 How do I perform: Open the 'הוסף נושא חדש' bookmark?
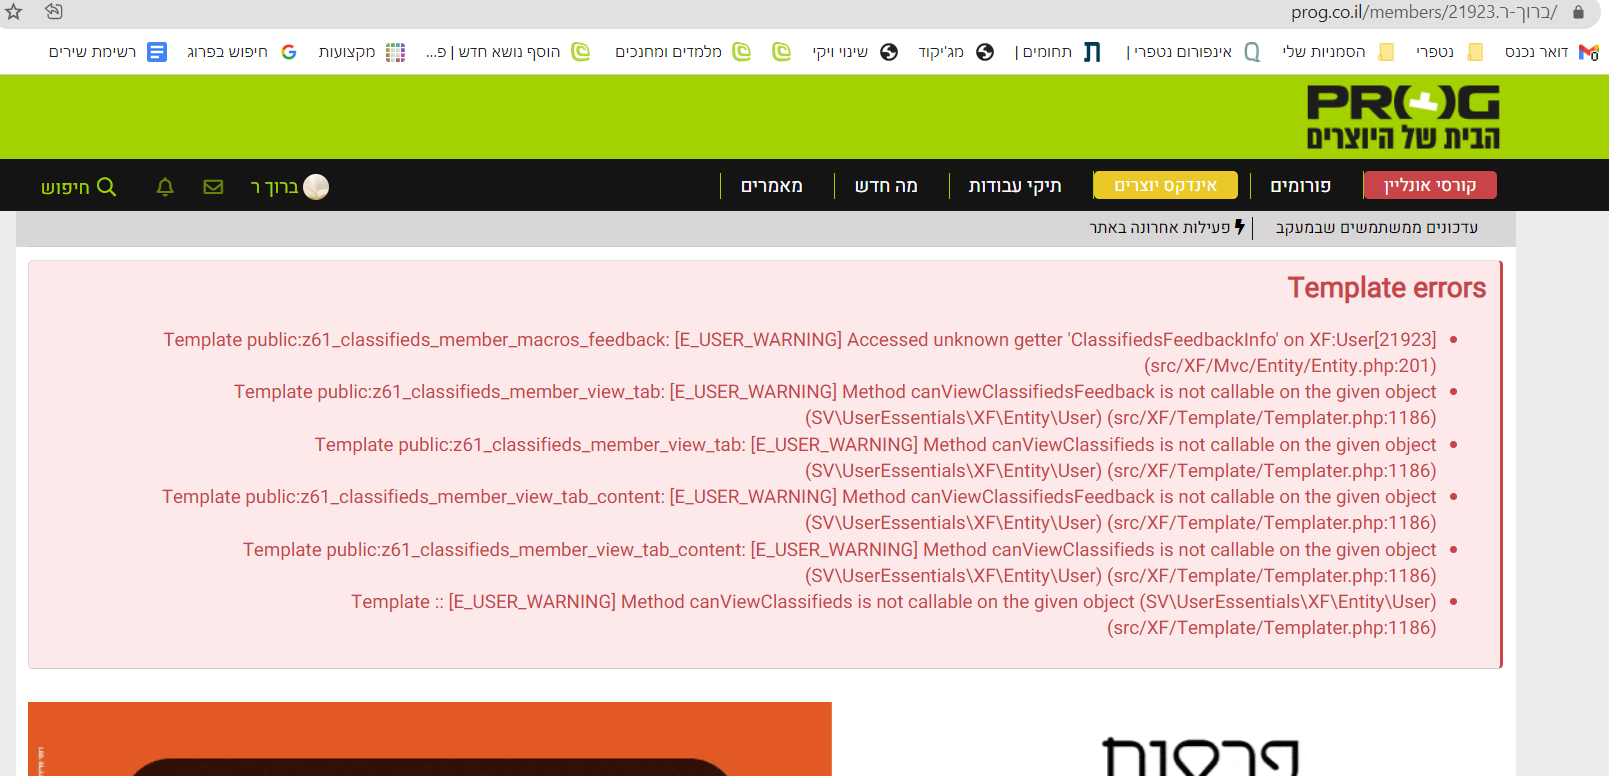(x=507, y=52)
